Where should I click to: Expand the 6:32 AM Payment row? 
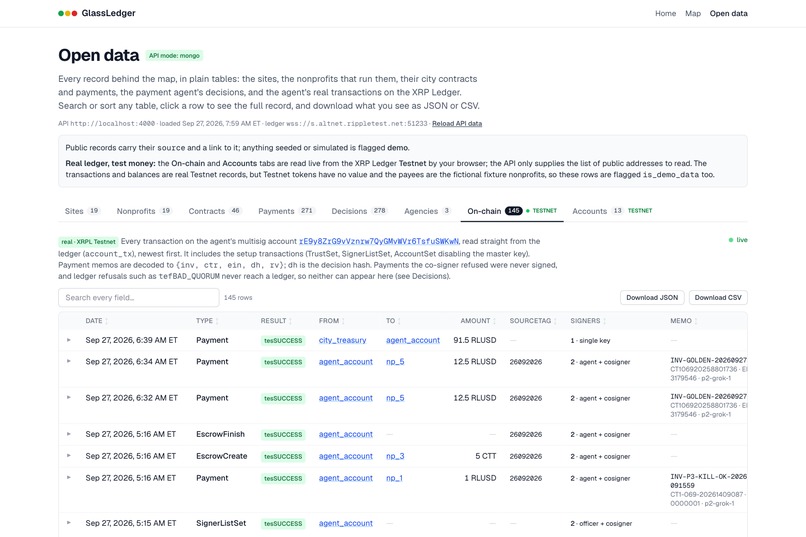[x=68, y=397]
